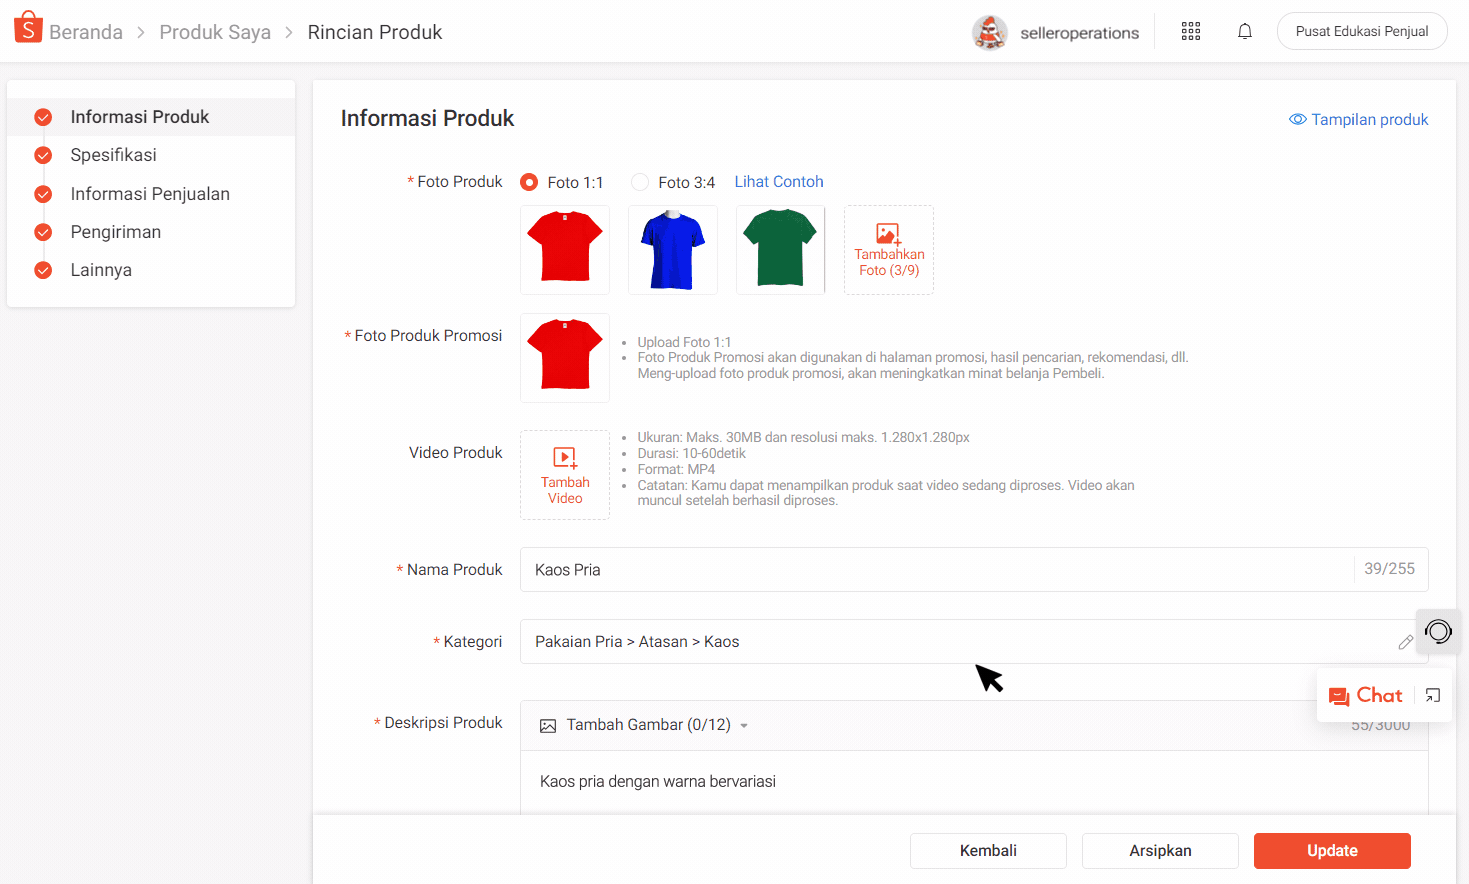
Task: Add a video with Tambah Video
Action: (565, 475)
